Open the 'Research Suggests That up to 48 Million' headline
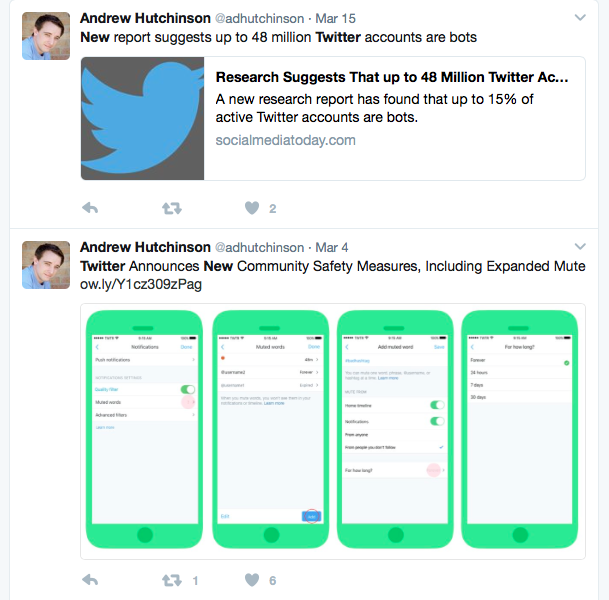The width and height of the screenshot is (609, 600). (x=392, y=77)
